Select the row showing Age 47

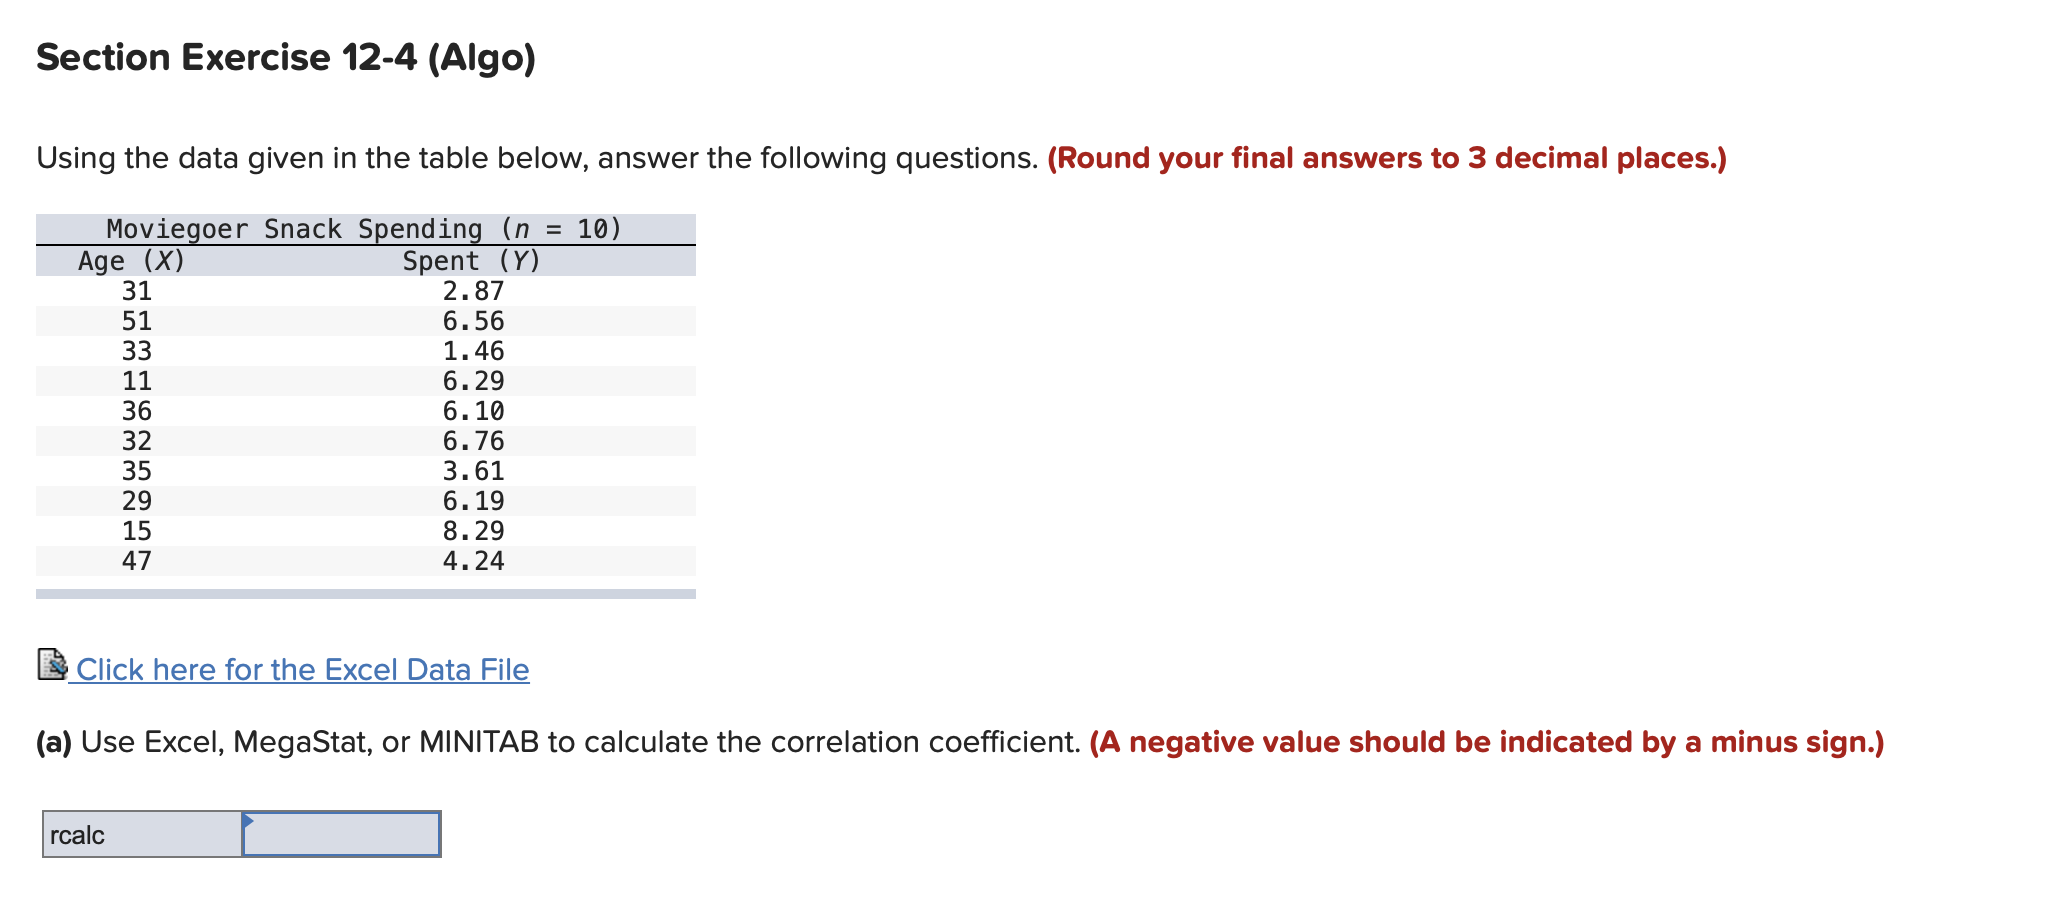(300, 561)
